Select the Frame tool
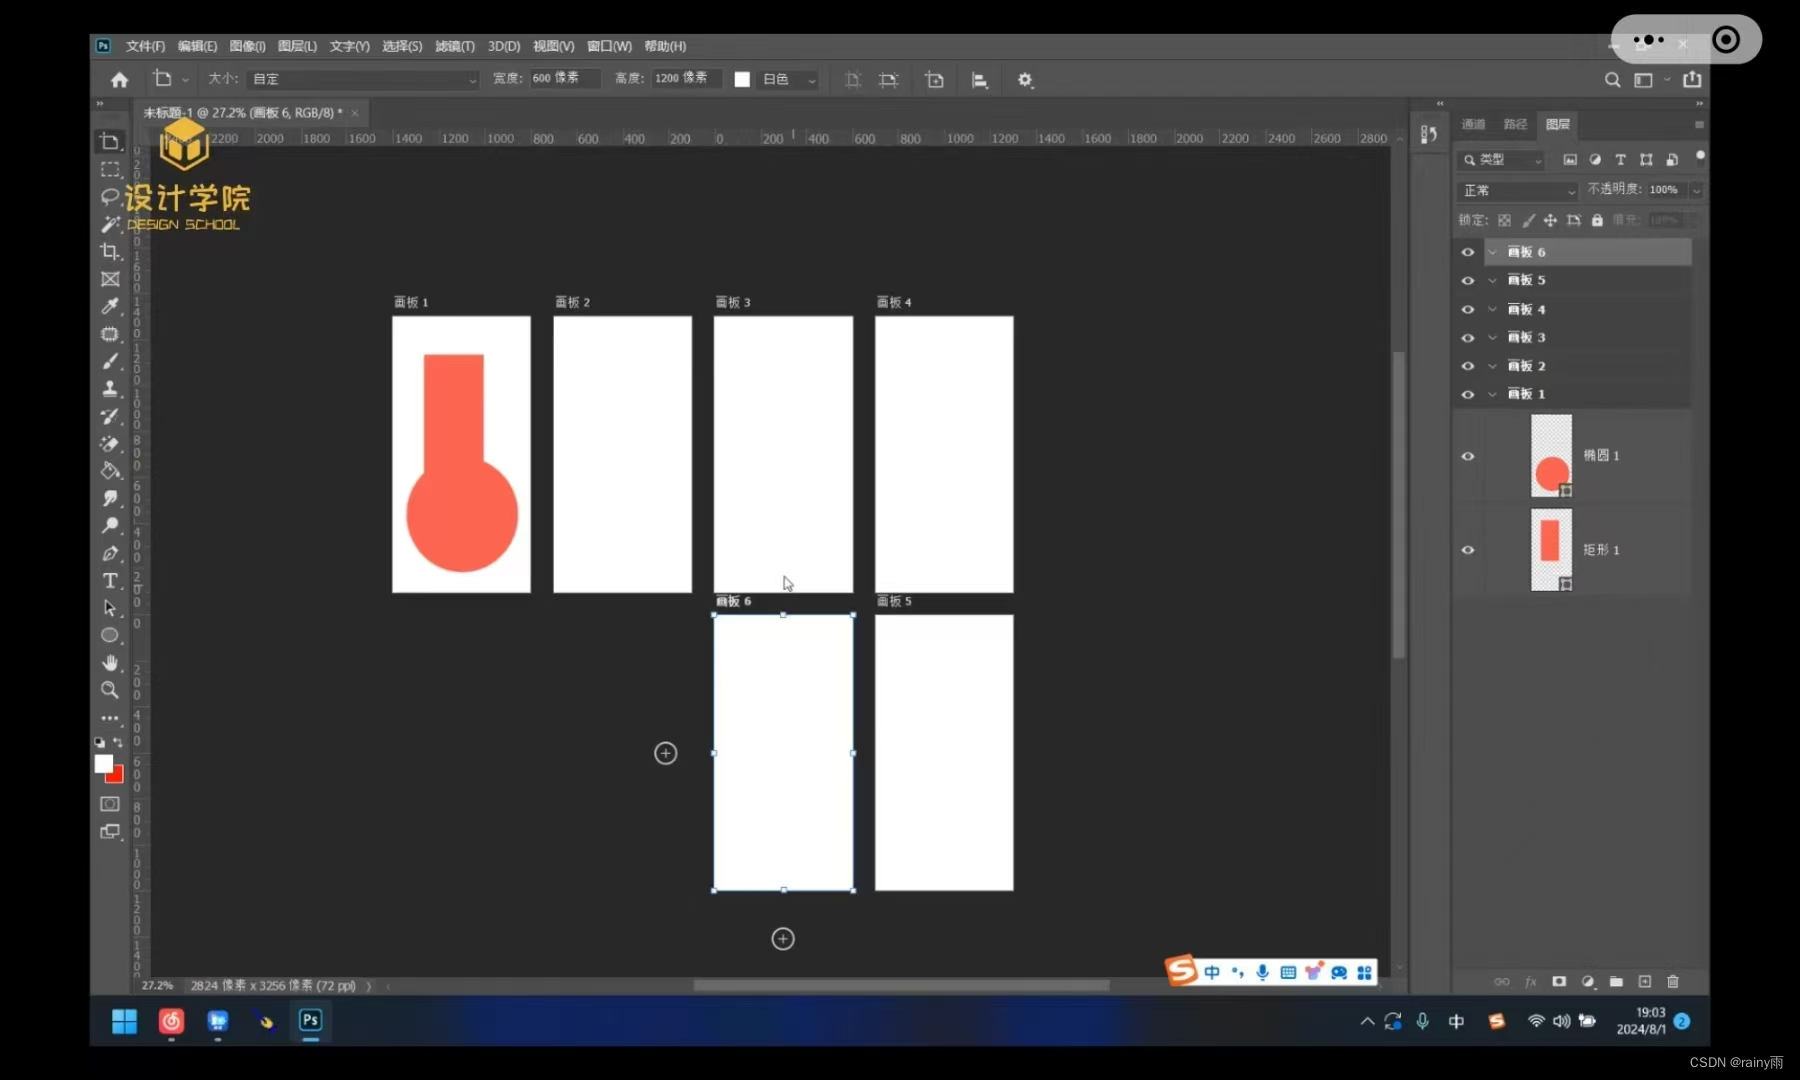The width and height of the screenshot is (1800, 1080). point(110,279)
